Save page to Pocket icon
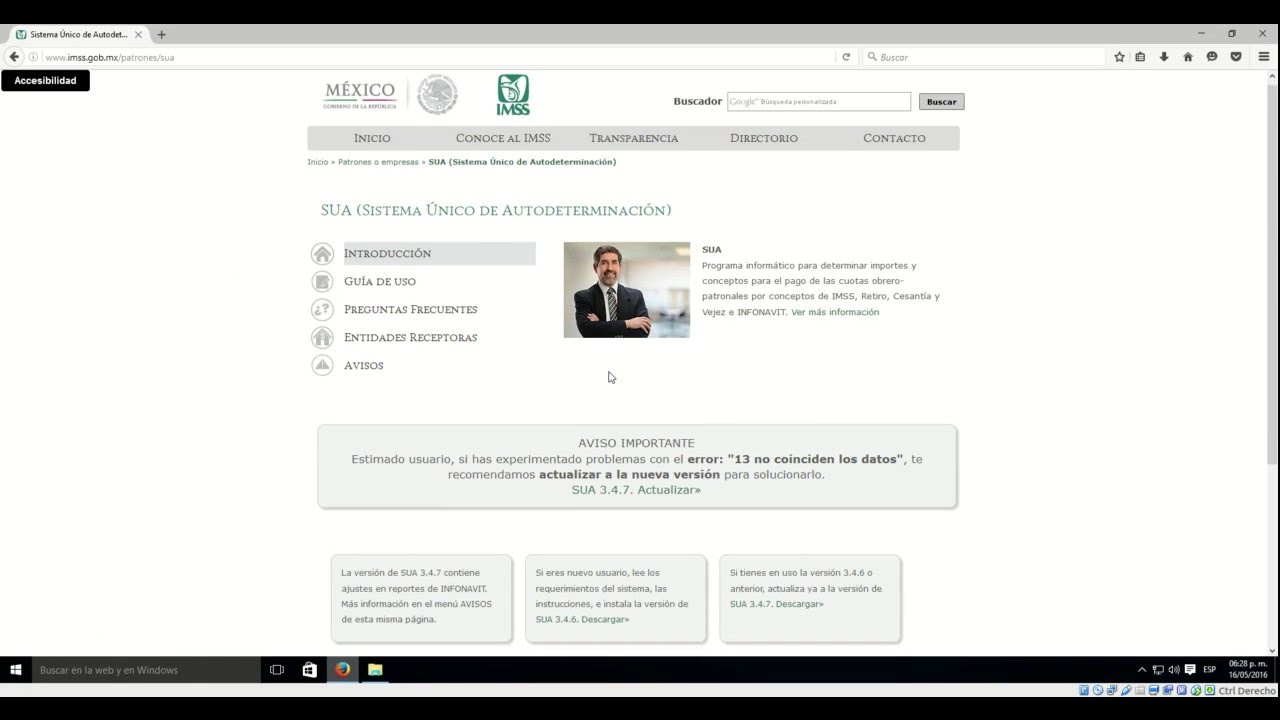The width and height of the screenshot is (1280, 720). tap(1236, 57)
